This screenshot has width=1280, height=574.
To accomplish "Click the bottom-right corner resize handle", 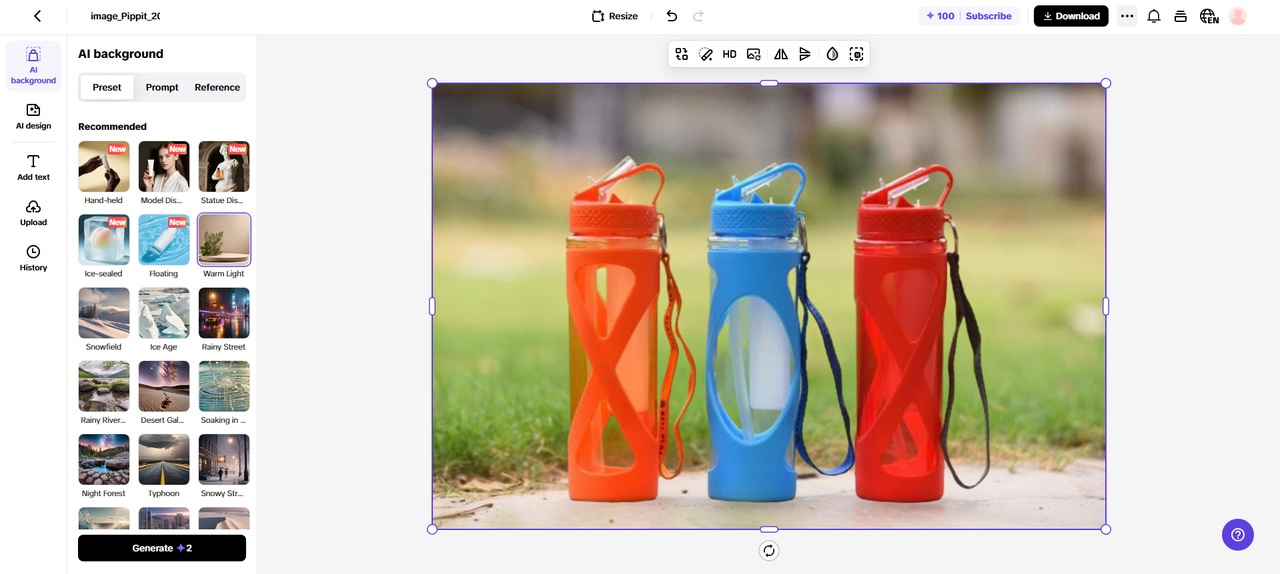I will (x=1106, y=529).
